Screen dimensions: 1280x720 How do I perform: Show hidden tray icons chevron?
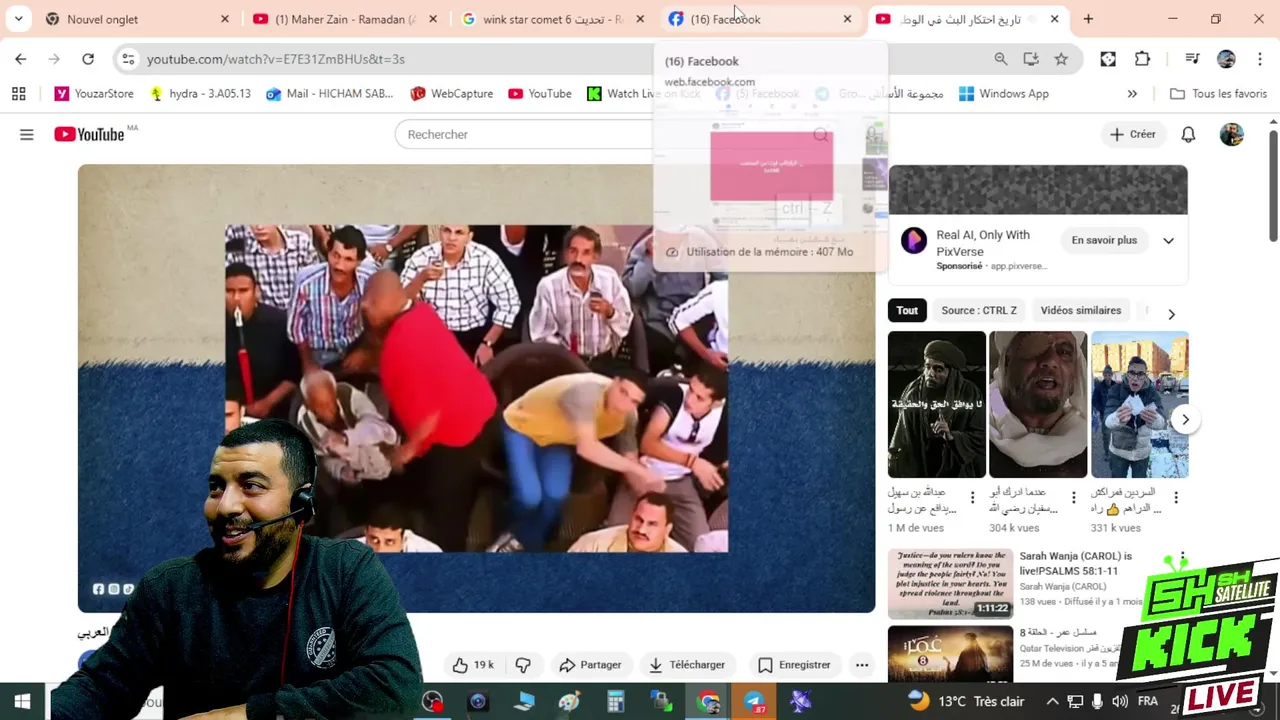[1052, 702]
